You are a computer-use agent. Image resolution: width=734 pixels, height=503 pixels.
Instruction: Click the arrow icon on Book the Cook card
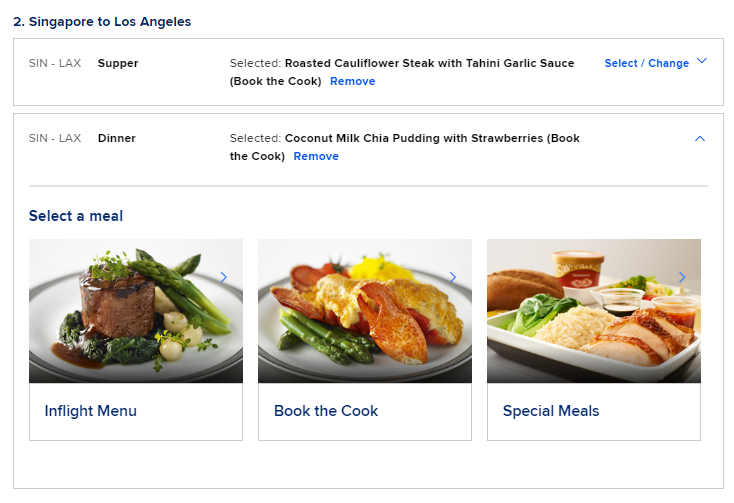point(453,277)
